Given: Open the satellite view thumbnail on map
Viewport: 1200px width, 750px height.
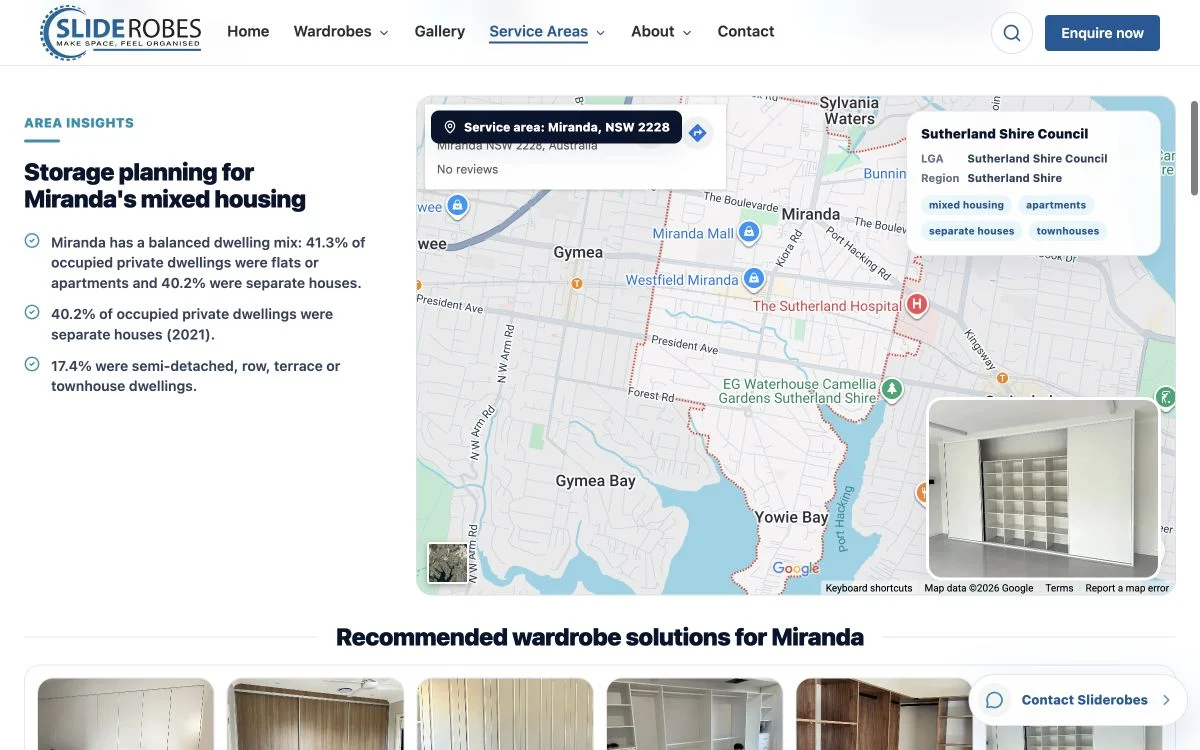Looking at the screenshot, I should tap(447, 563).
